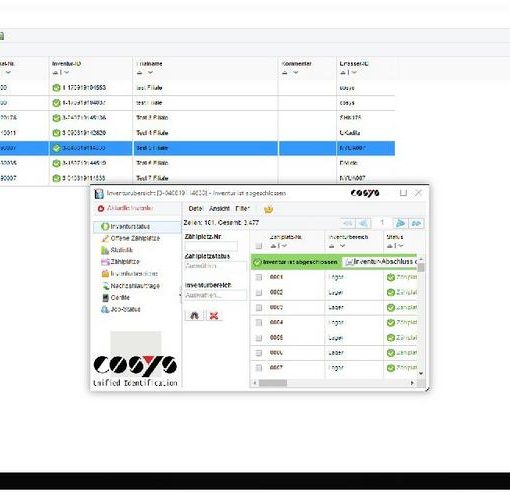This screenshot has width=510, height=492.
Task: Go to the next page arrow
Action: coord(400,223)
